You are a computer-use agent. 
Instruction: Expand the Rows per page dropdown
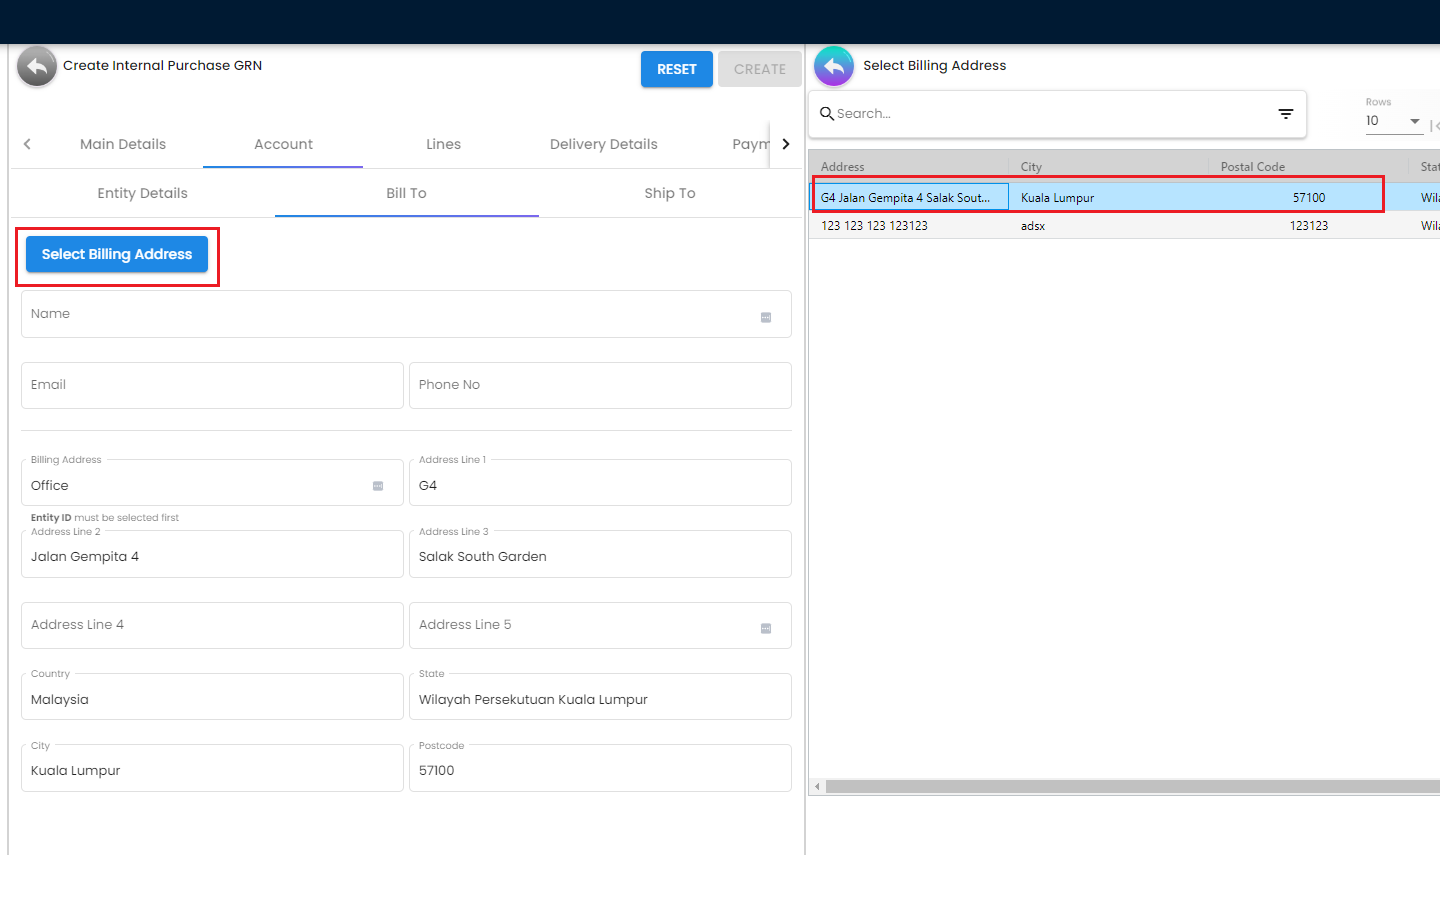tap(1414, 121)
